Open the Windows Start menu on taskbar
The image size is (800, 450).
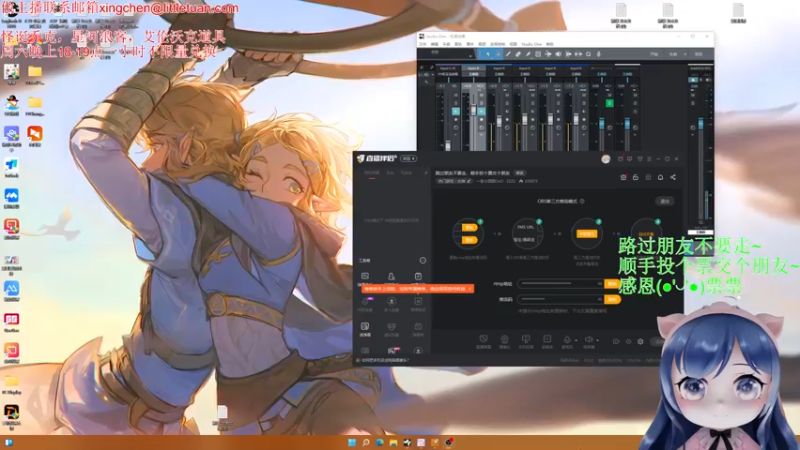click(352, 442)
